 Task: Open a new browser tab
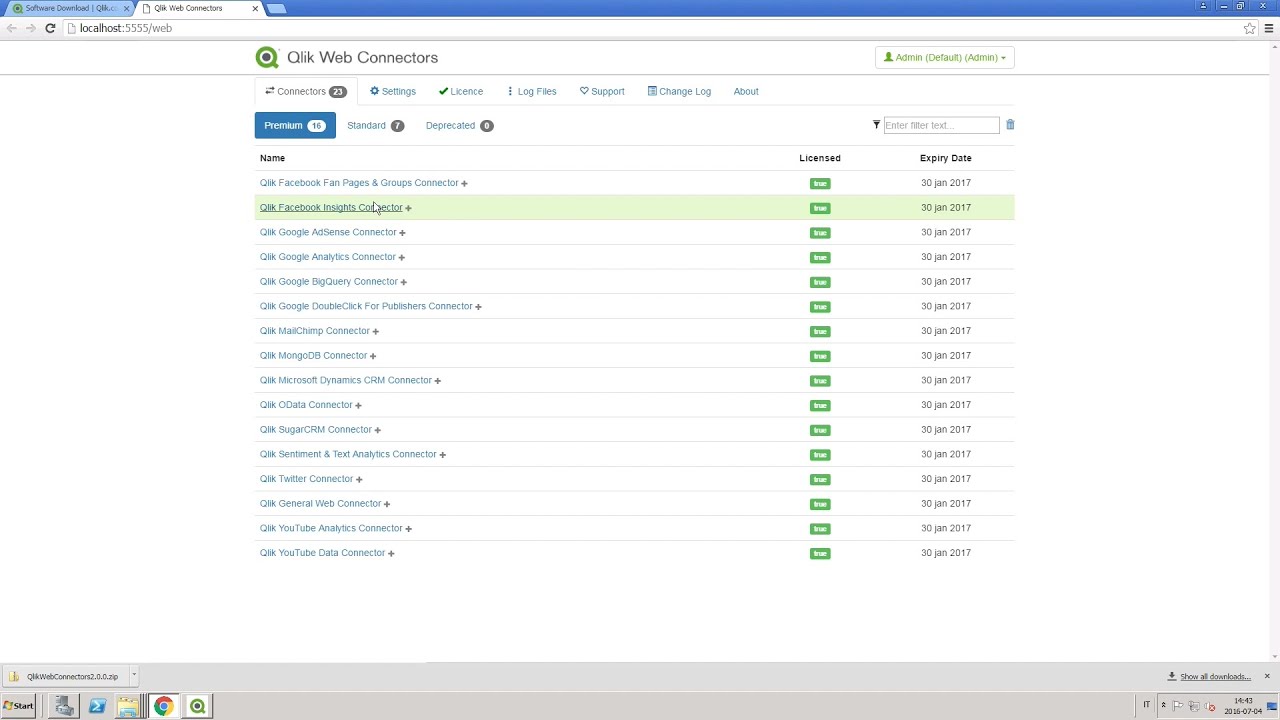tap(277, 8)
